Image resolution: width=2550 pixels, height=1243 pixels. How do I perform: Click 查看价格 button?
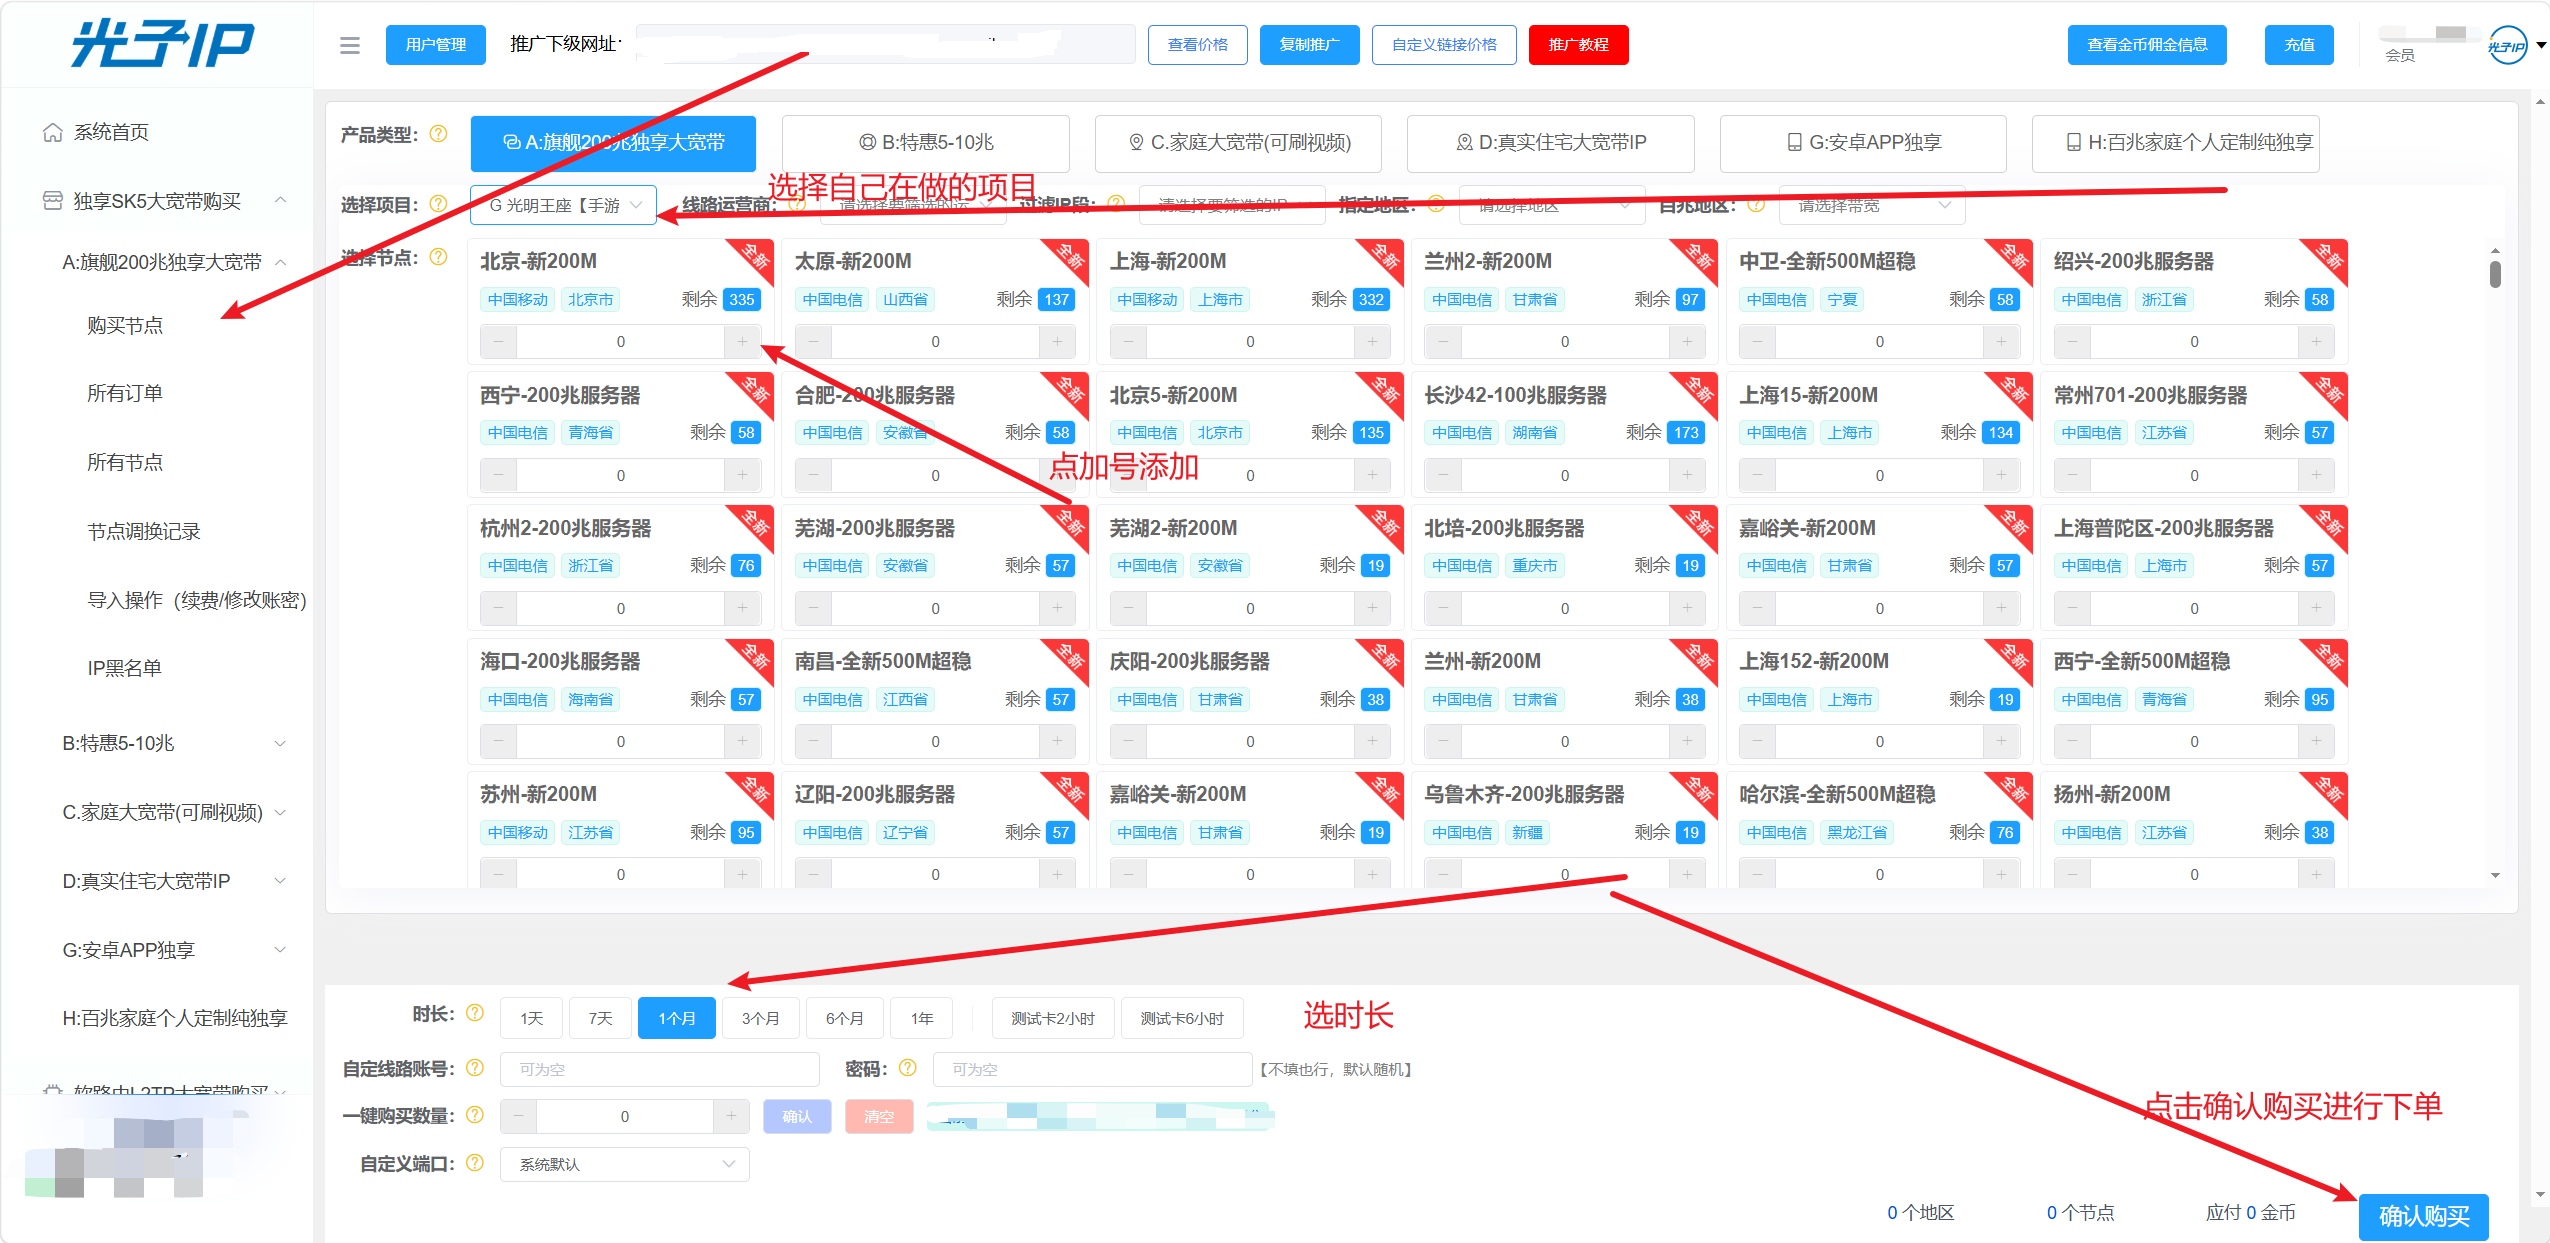[1198, 45]
